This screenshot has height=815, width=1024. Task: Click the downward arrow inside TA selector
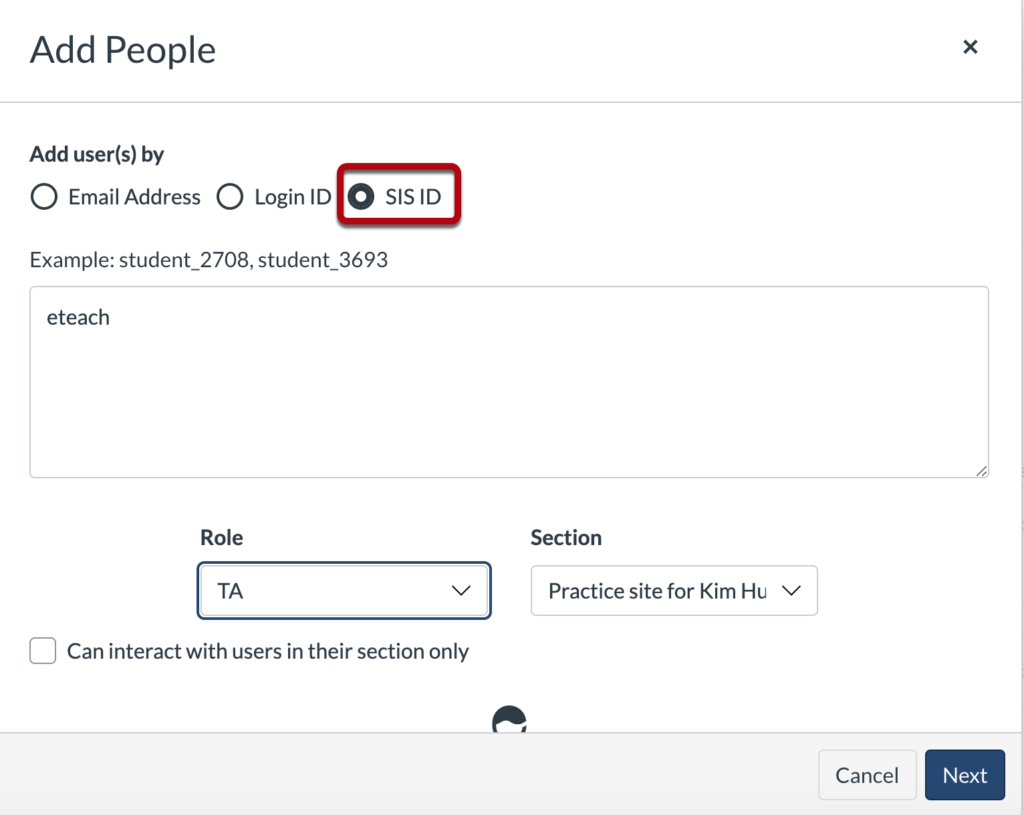click(x=461, y=591)
